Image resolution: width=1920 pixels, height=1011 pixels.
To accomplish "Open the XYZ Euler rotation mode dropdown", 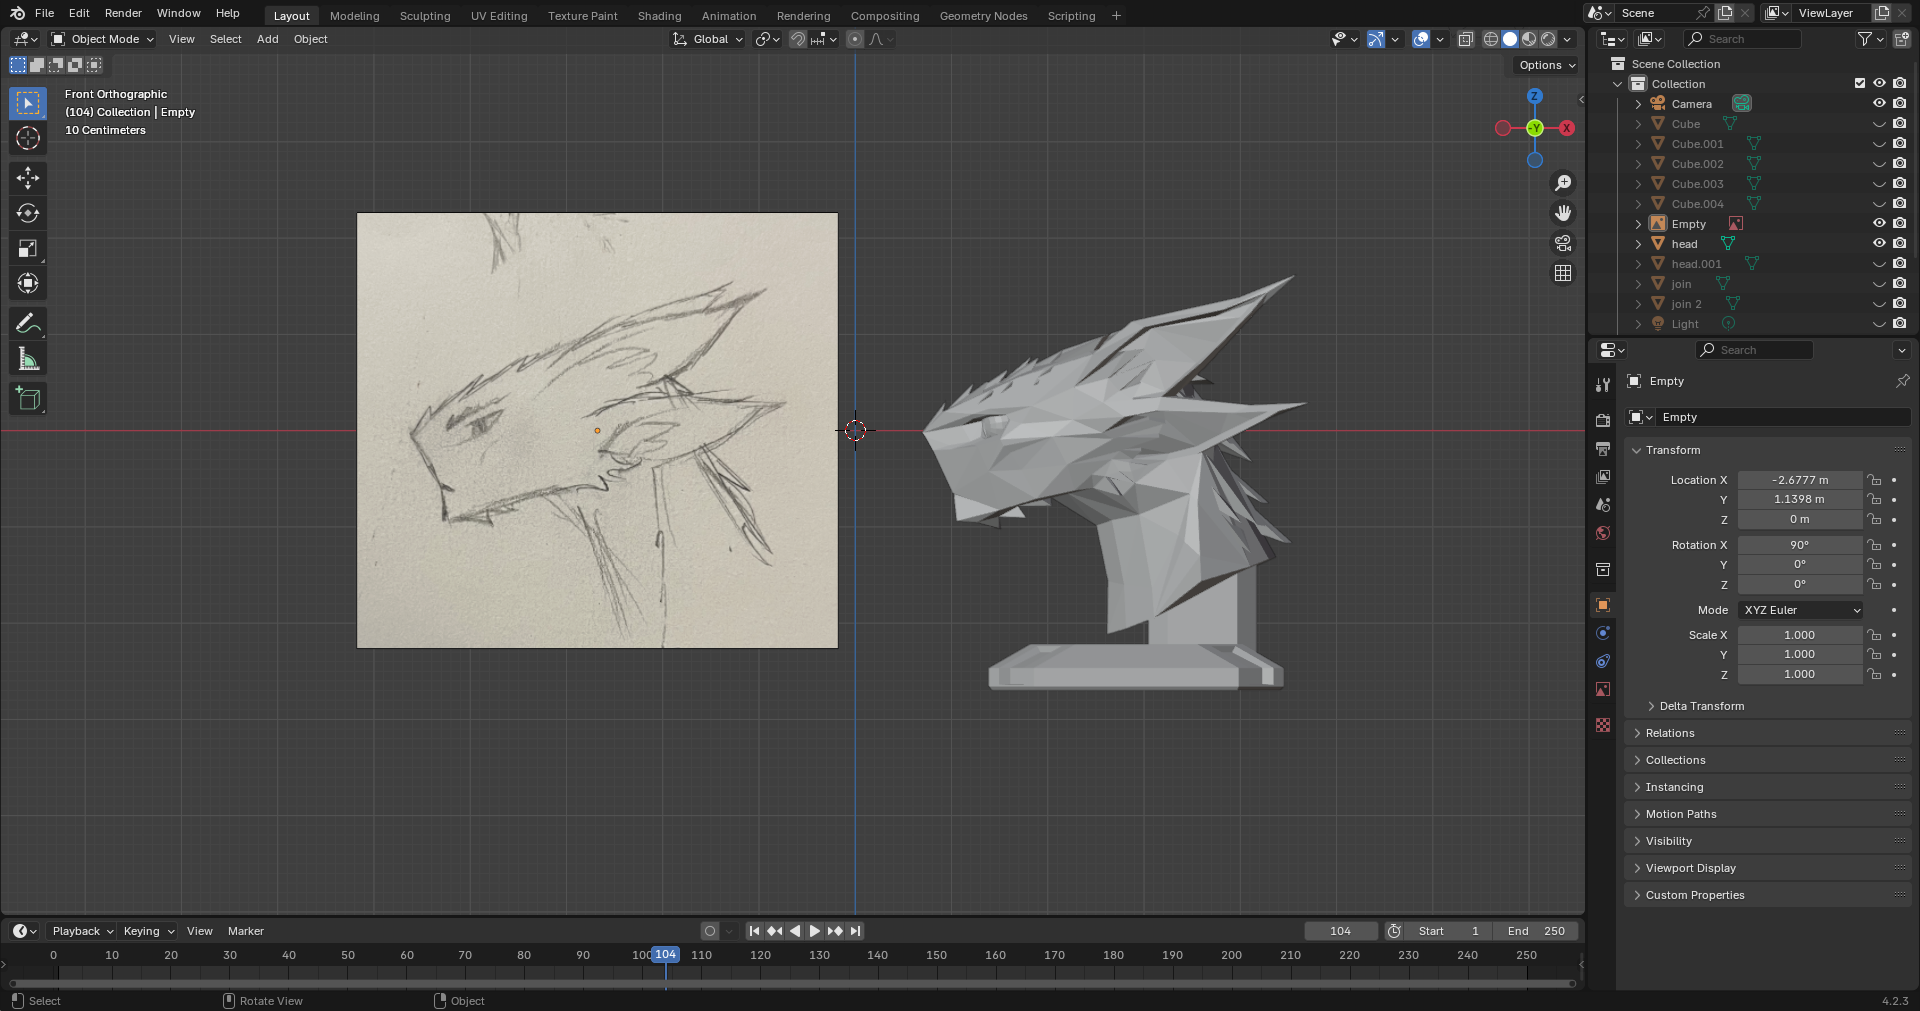I will tap(1801, 610).
